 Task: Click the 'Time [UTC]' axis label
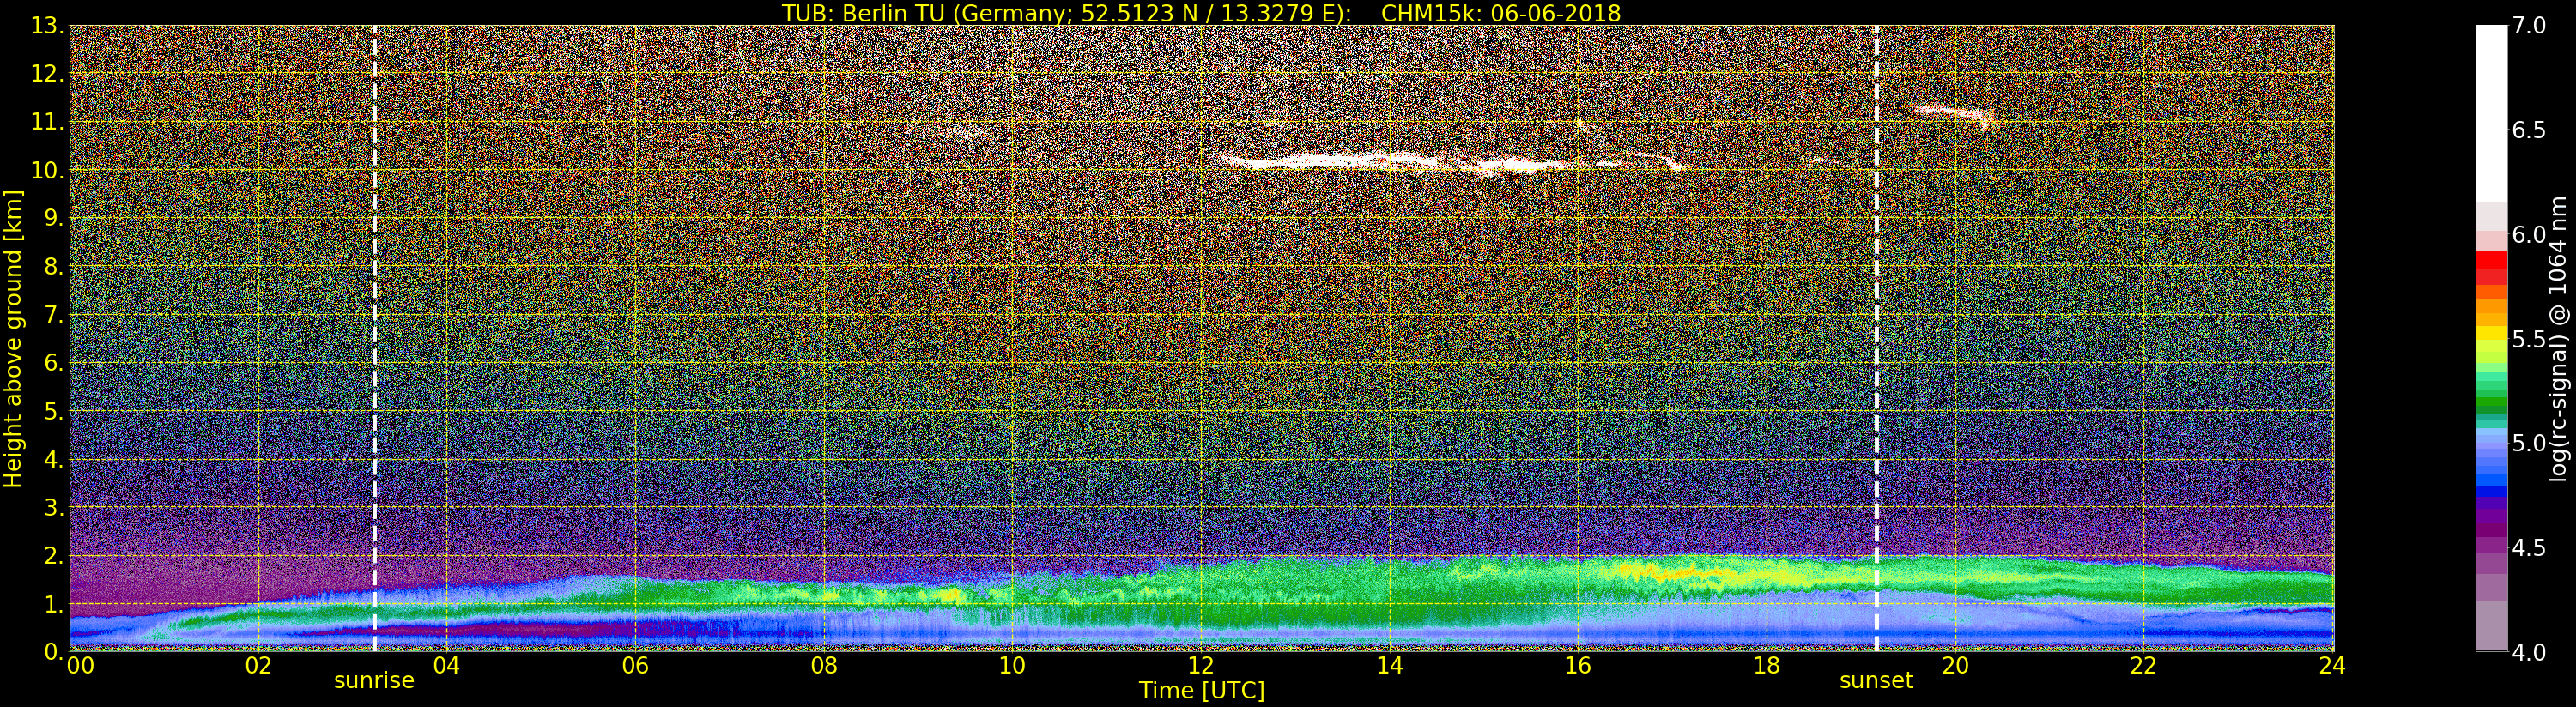1202,691
